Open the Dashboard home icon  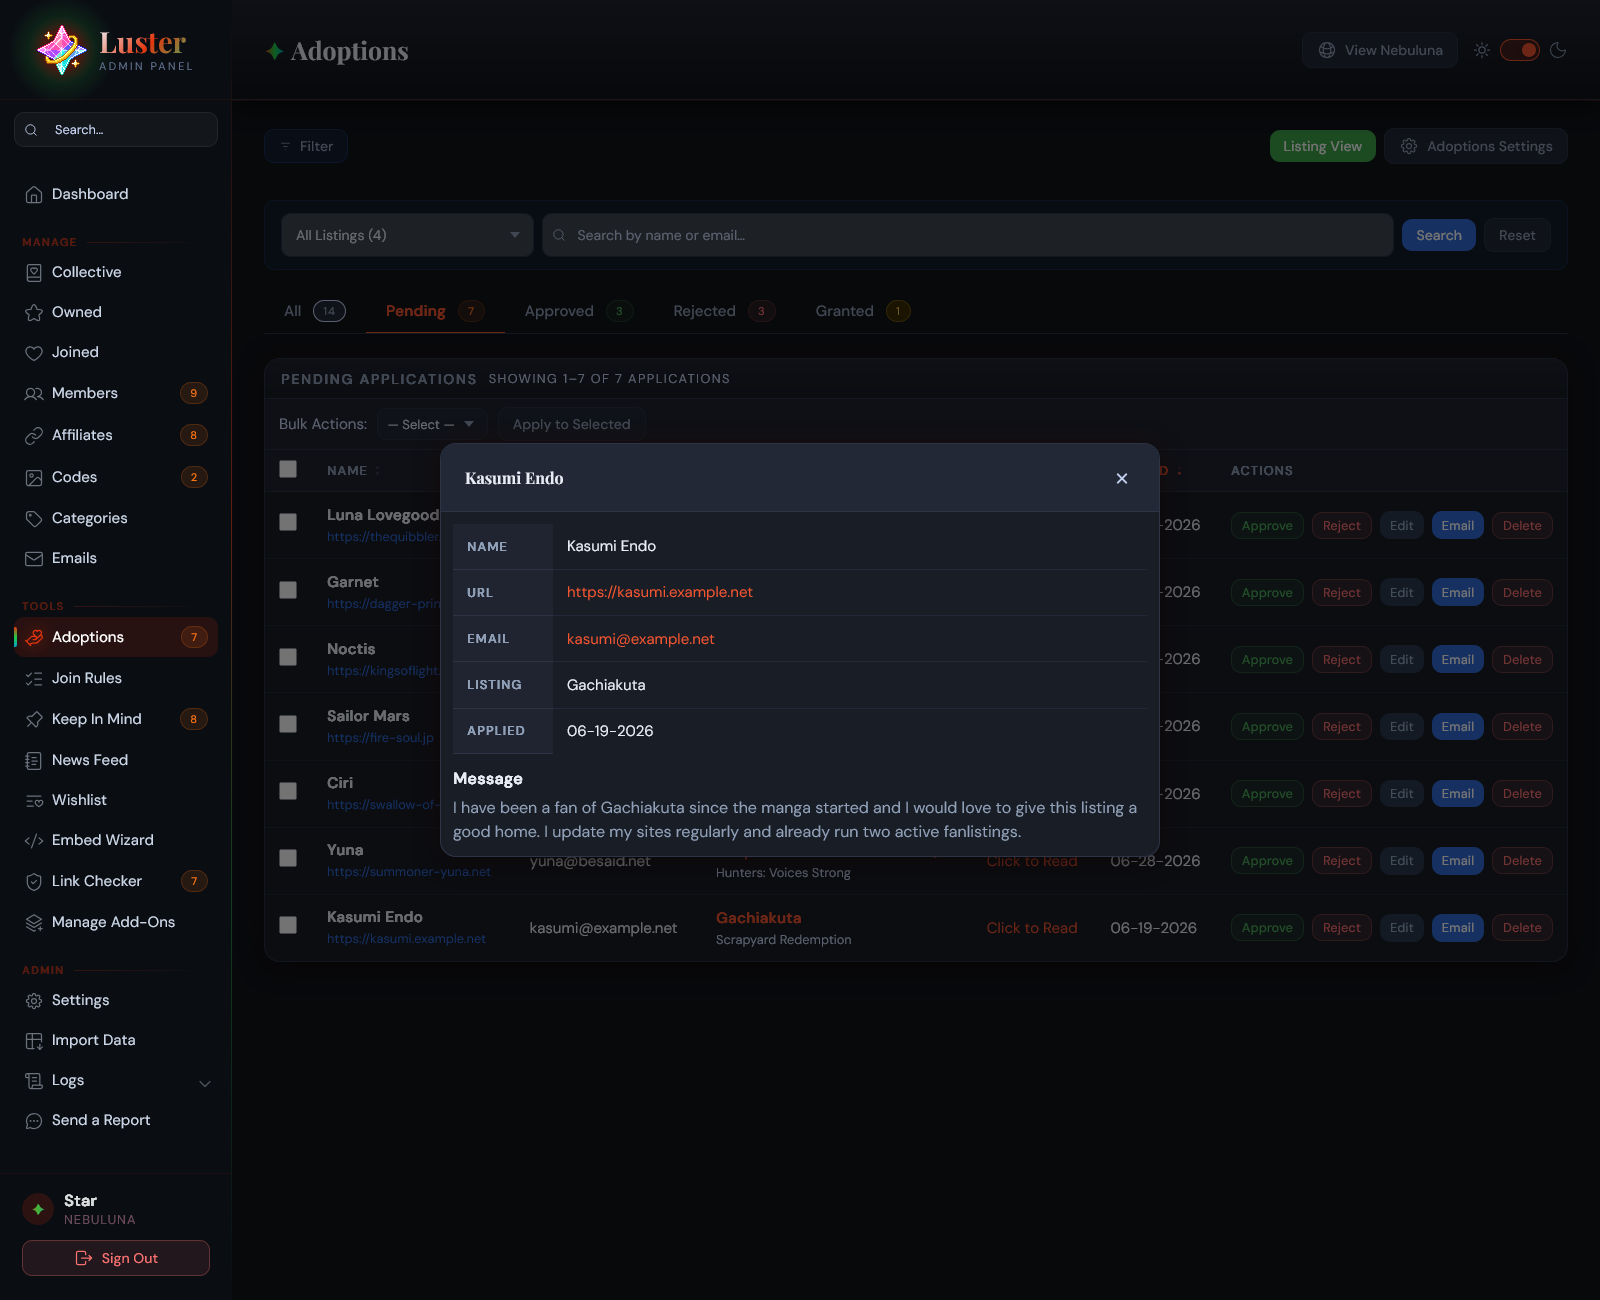tap(34, 195)
